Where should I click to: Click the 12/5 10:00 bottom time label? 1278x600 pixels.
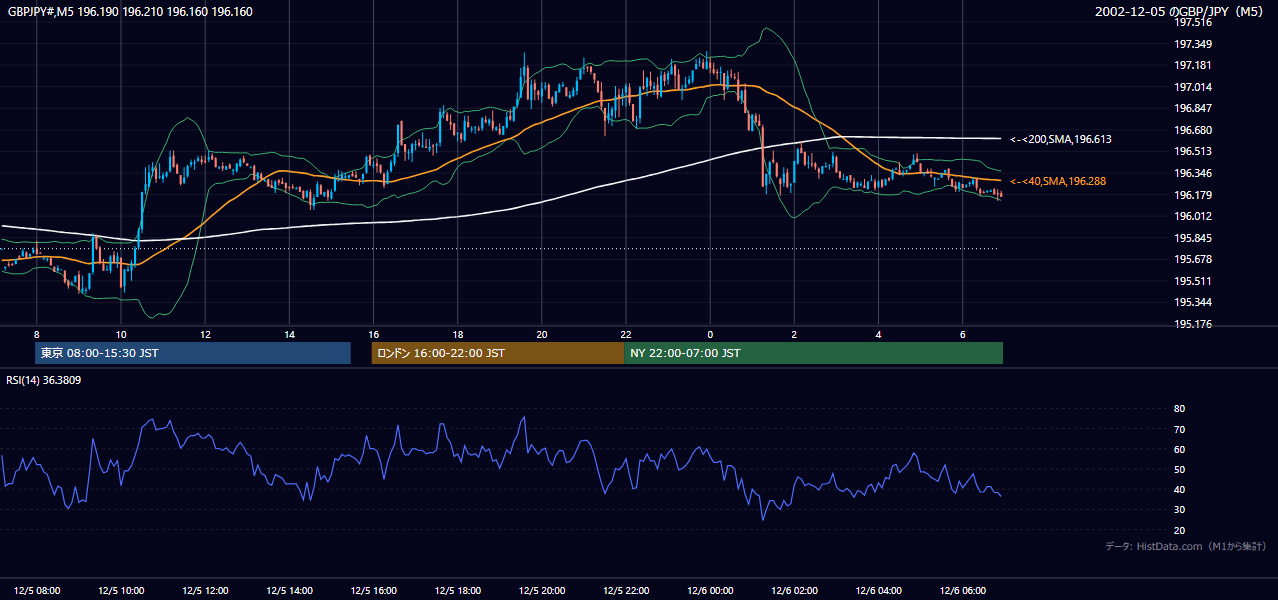tap(121, 590)
